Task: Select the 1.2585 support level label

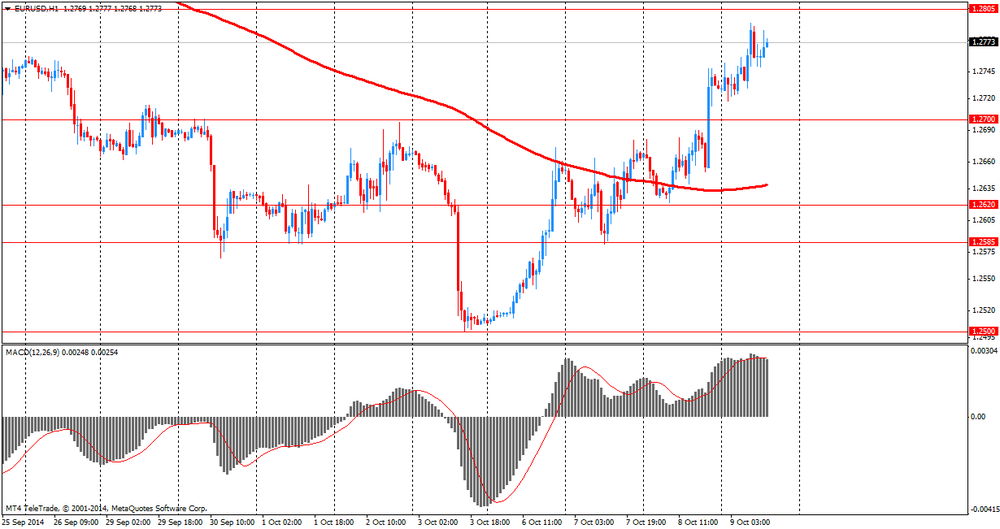Action: [982, 242]
